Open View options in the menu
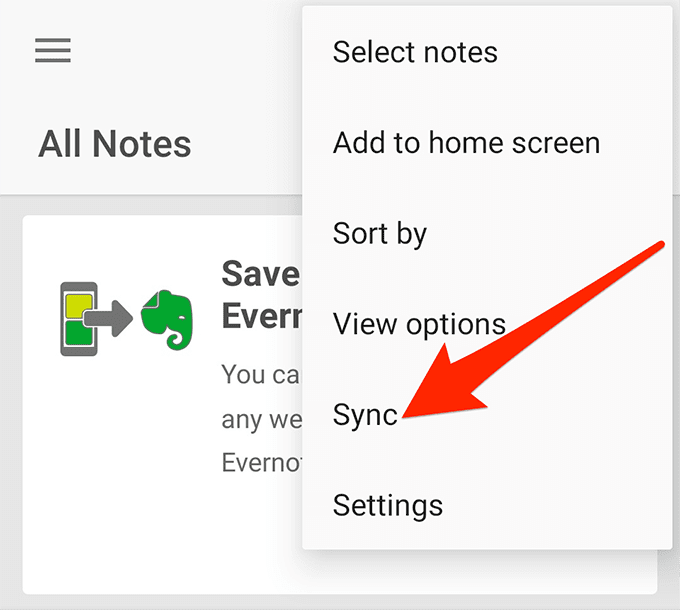Image resolution: width=680 pixels, height=610 pixels. coord(487,324)
